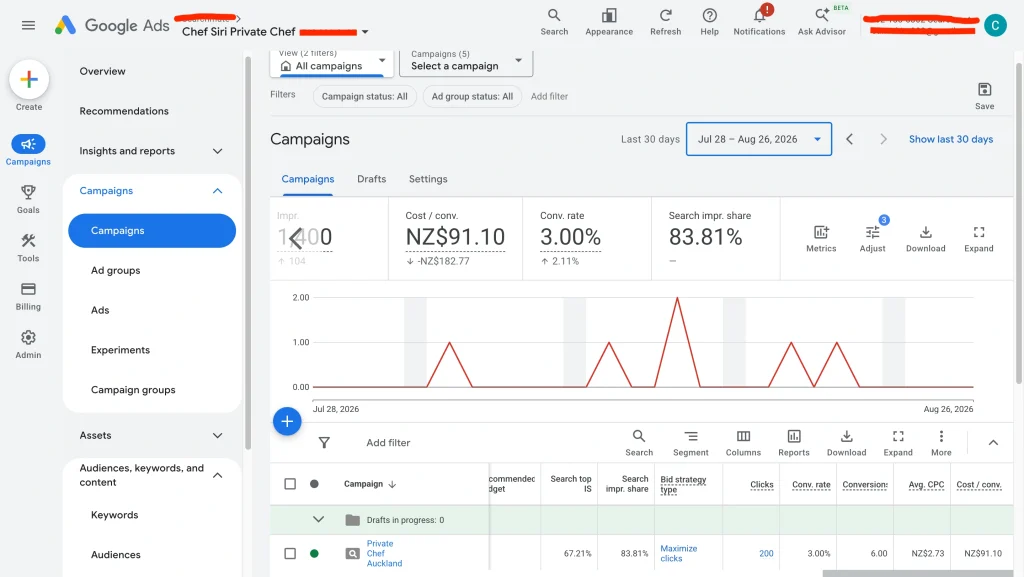
Task: Open Ask Advisor beta
Action: click(x=822, y=22)
